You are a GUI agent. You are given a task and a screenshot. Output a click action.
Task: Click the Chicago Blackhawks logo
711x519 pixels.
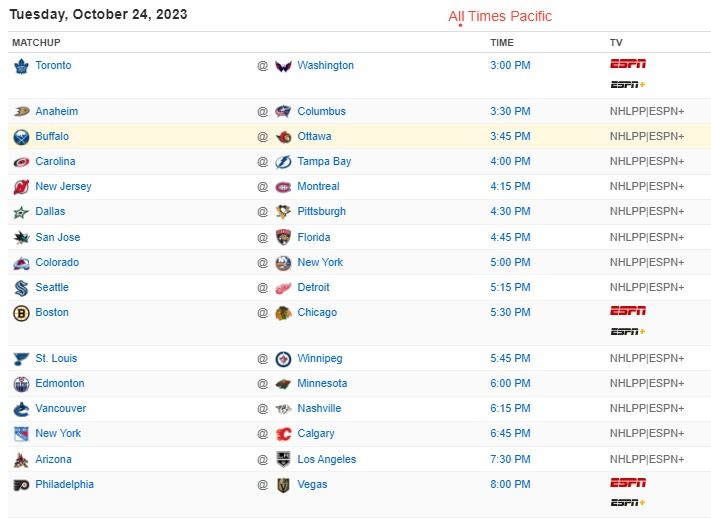tap(285, 313)
